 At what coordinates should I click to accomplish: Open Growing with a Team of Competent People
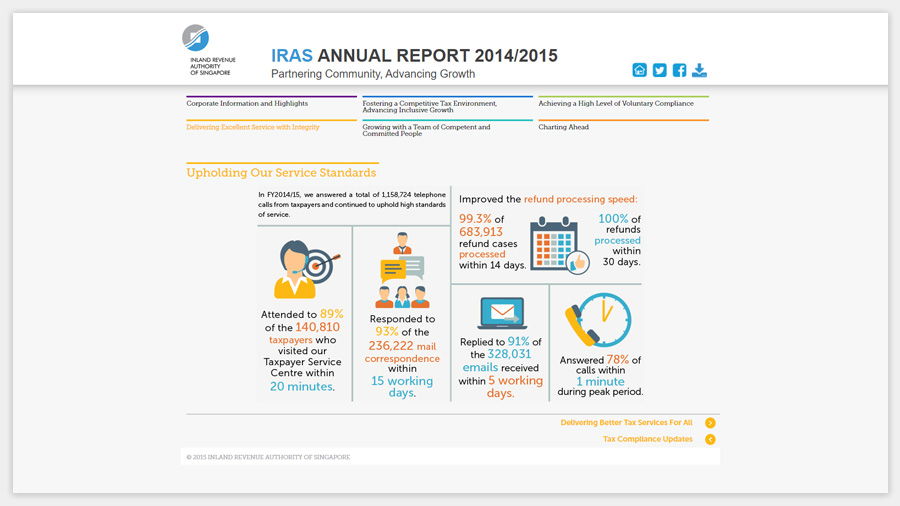426,130
